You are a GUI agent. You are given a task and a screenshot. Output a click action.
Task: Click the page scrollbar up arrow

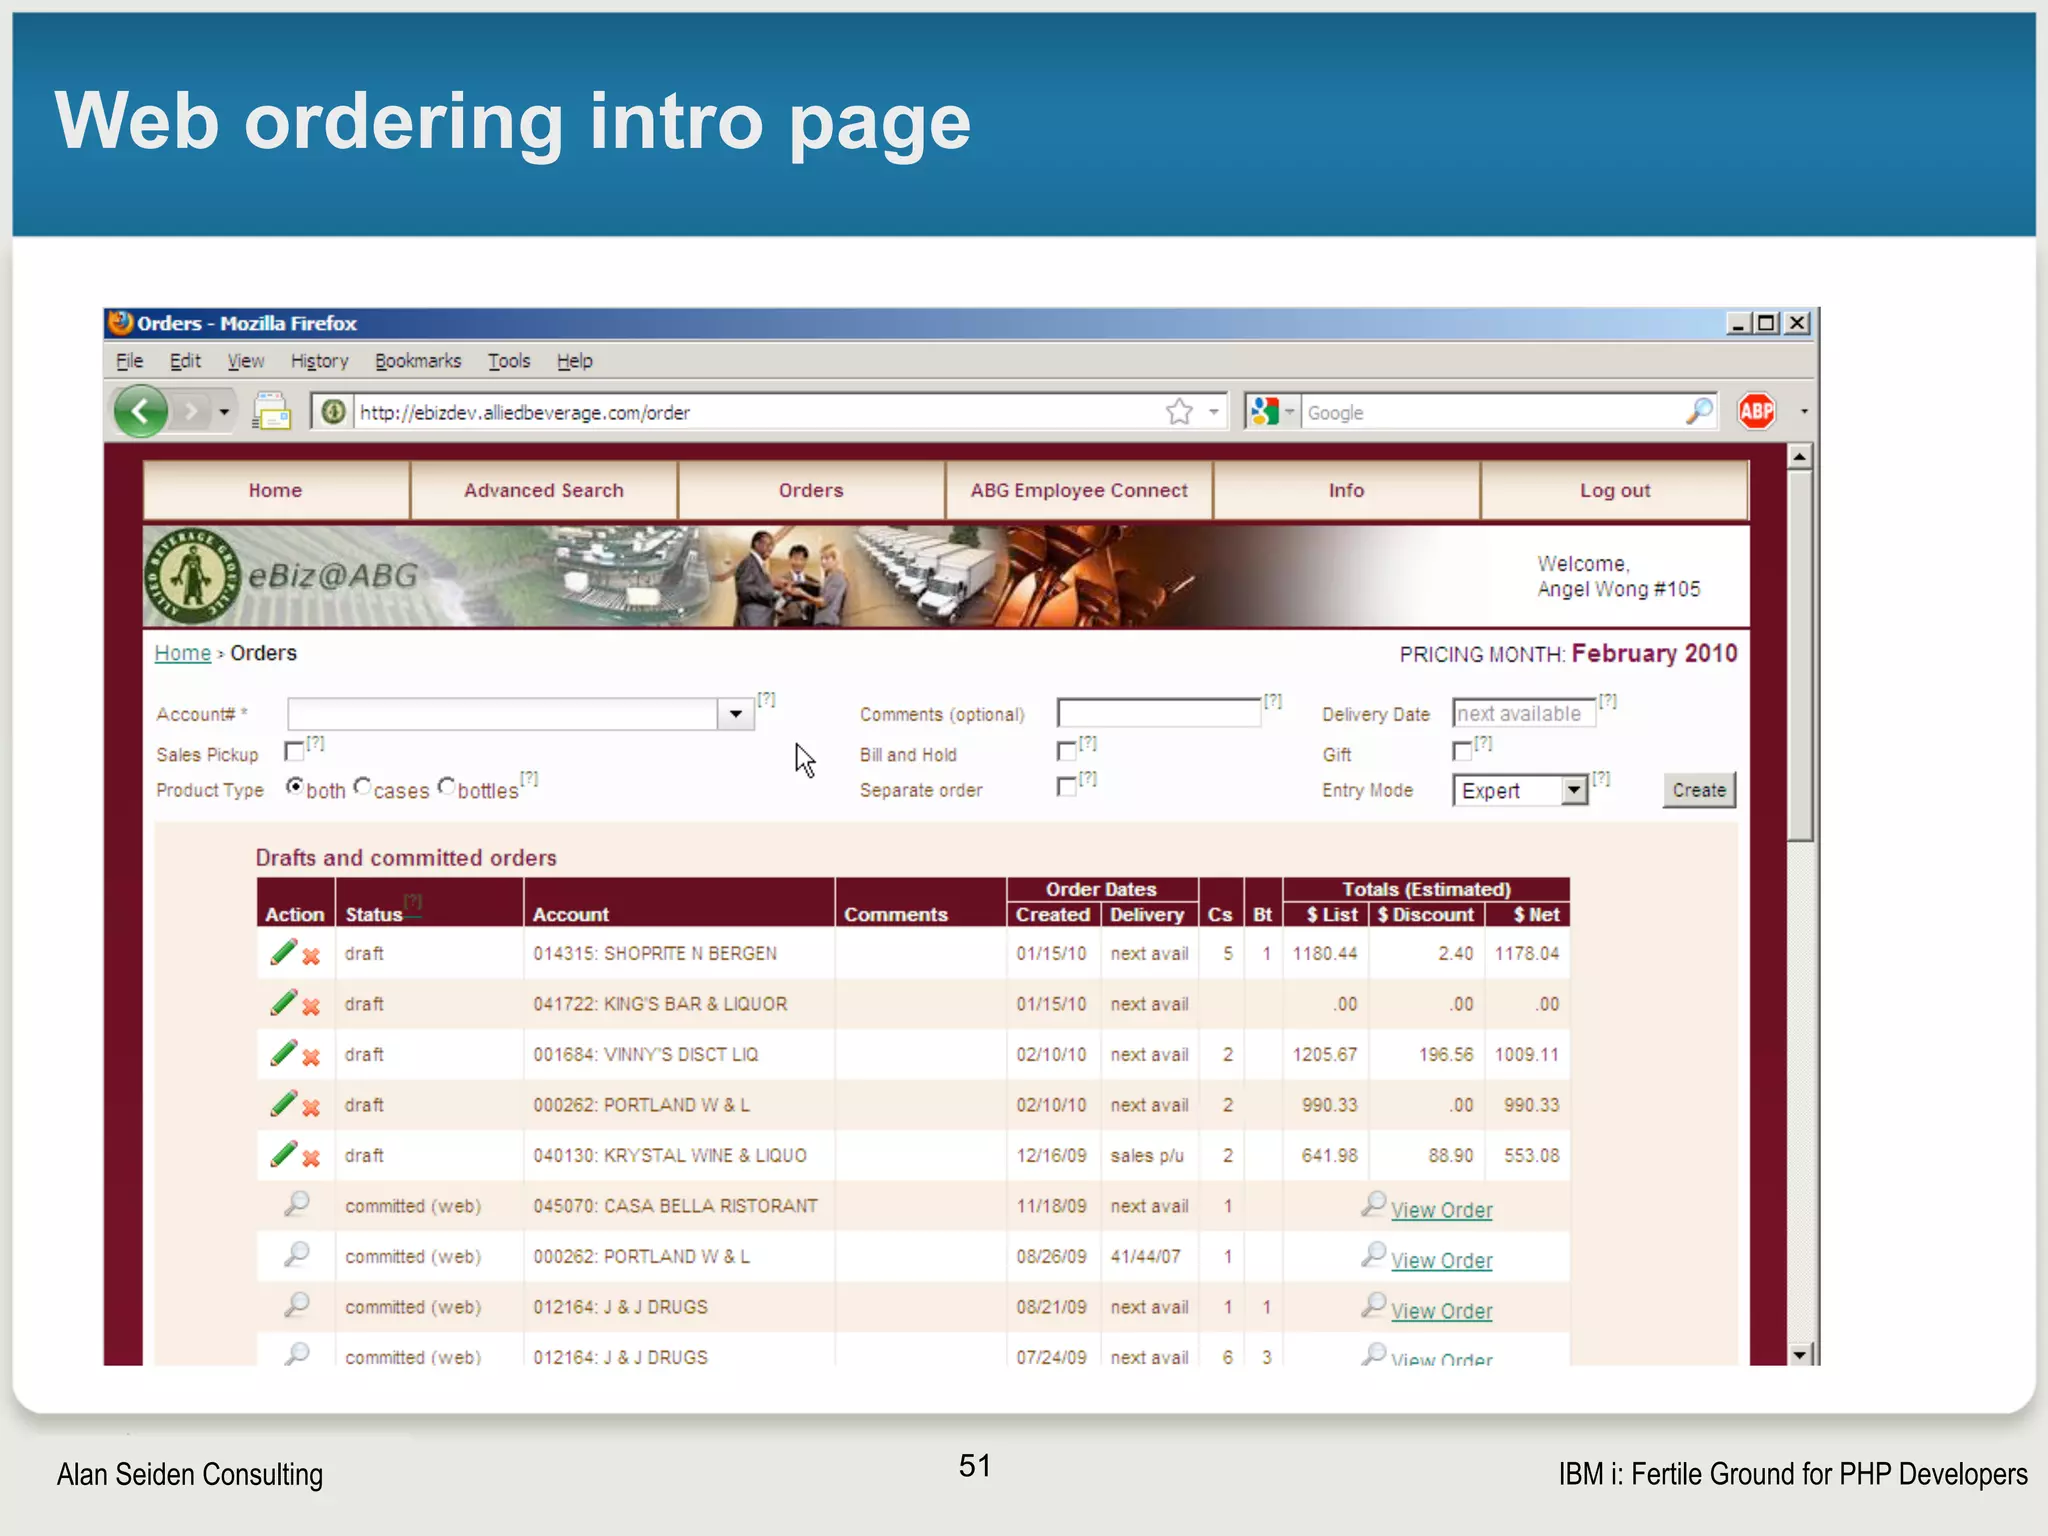click(1800, 457)
